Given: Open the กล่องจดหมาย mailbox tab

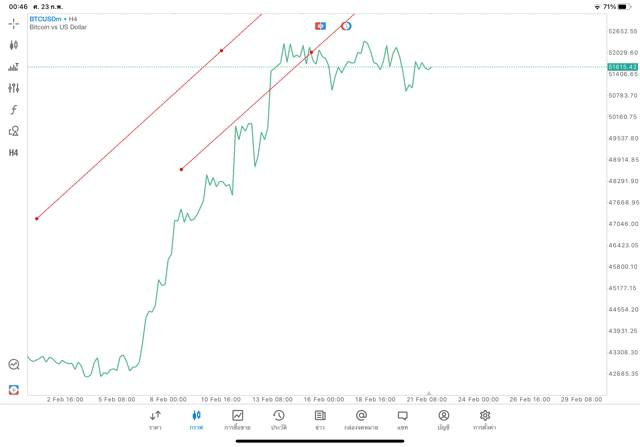Looking at the screenshot, I should (361, 420).
